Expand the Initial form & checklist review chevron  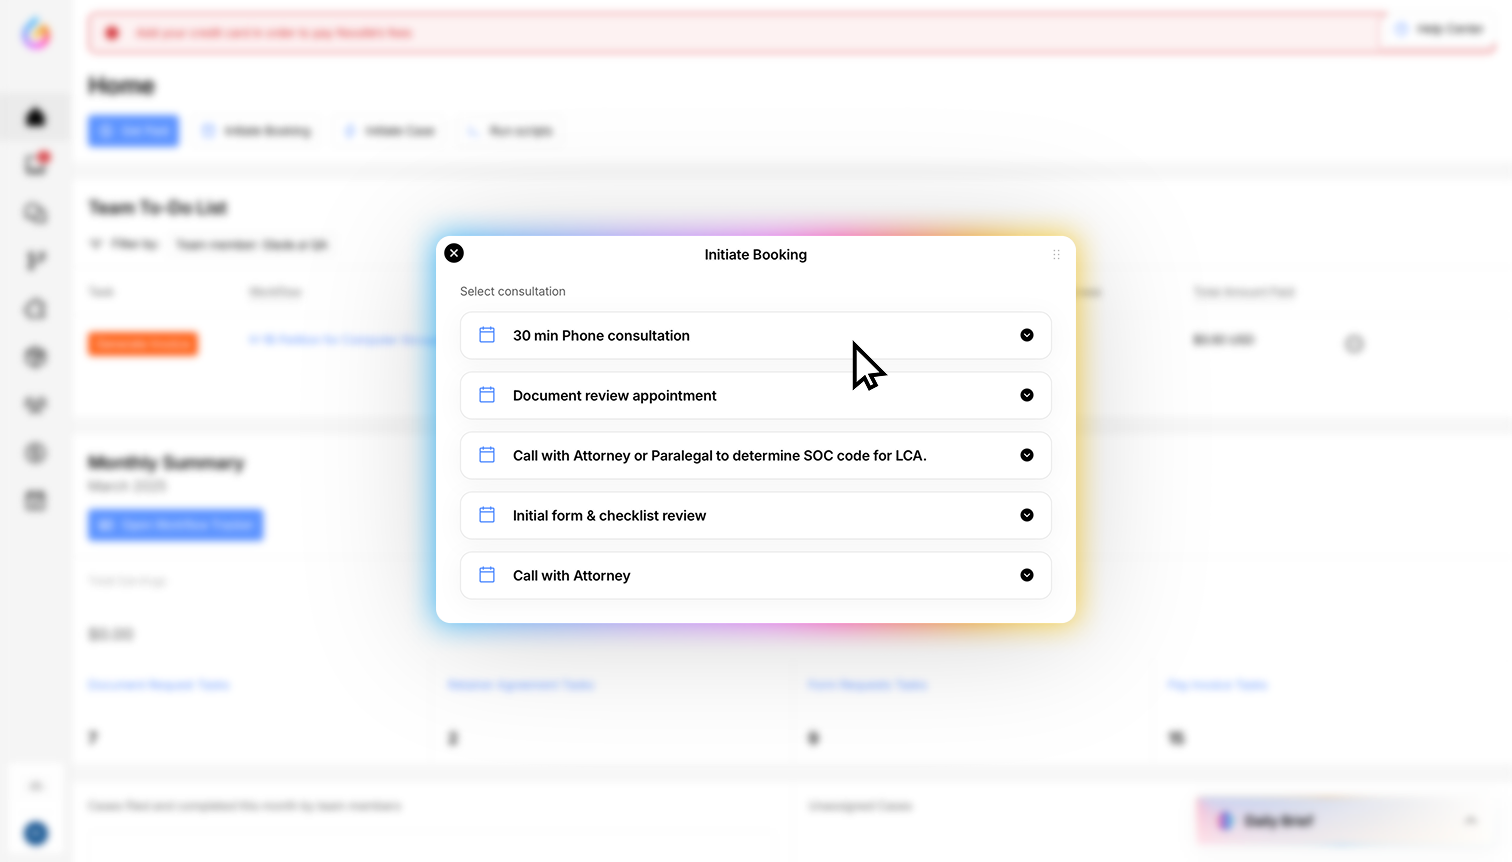(x=1027, y=515)
